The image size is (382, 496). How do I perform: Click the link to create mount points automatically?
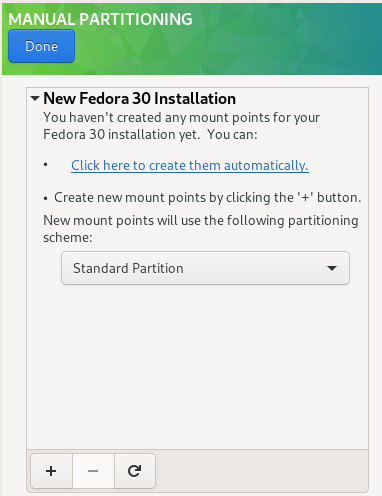(x=190, y=165)
